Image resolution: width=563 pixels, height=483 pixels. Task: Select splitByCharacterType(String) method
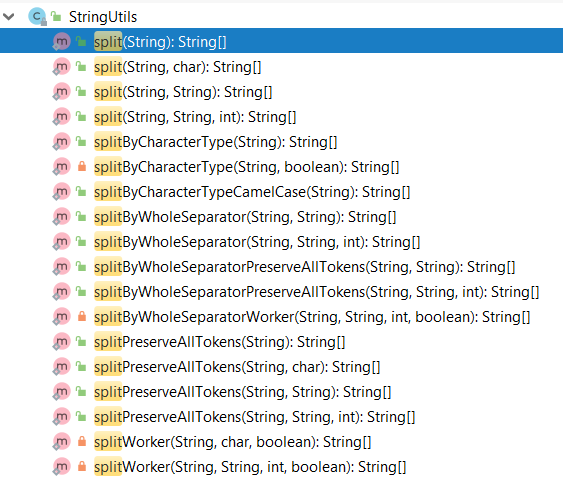tap(215, 142)
